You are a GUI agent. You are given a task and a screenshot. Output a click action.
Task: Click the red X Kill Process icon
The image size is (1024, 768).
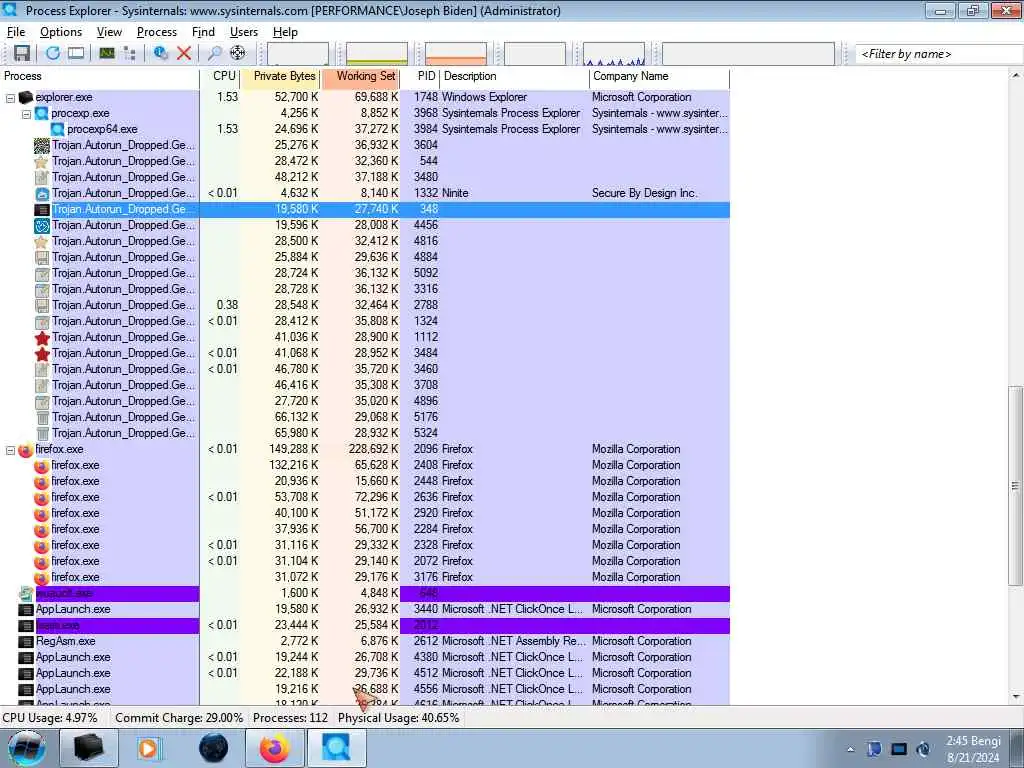184,54
